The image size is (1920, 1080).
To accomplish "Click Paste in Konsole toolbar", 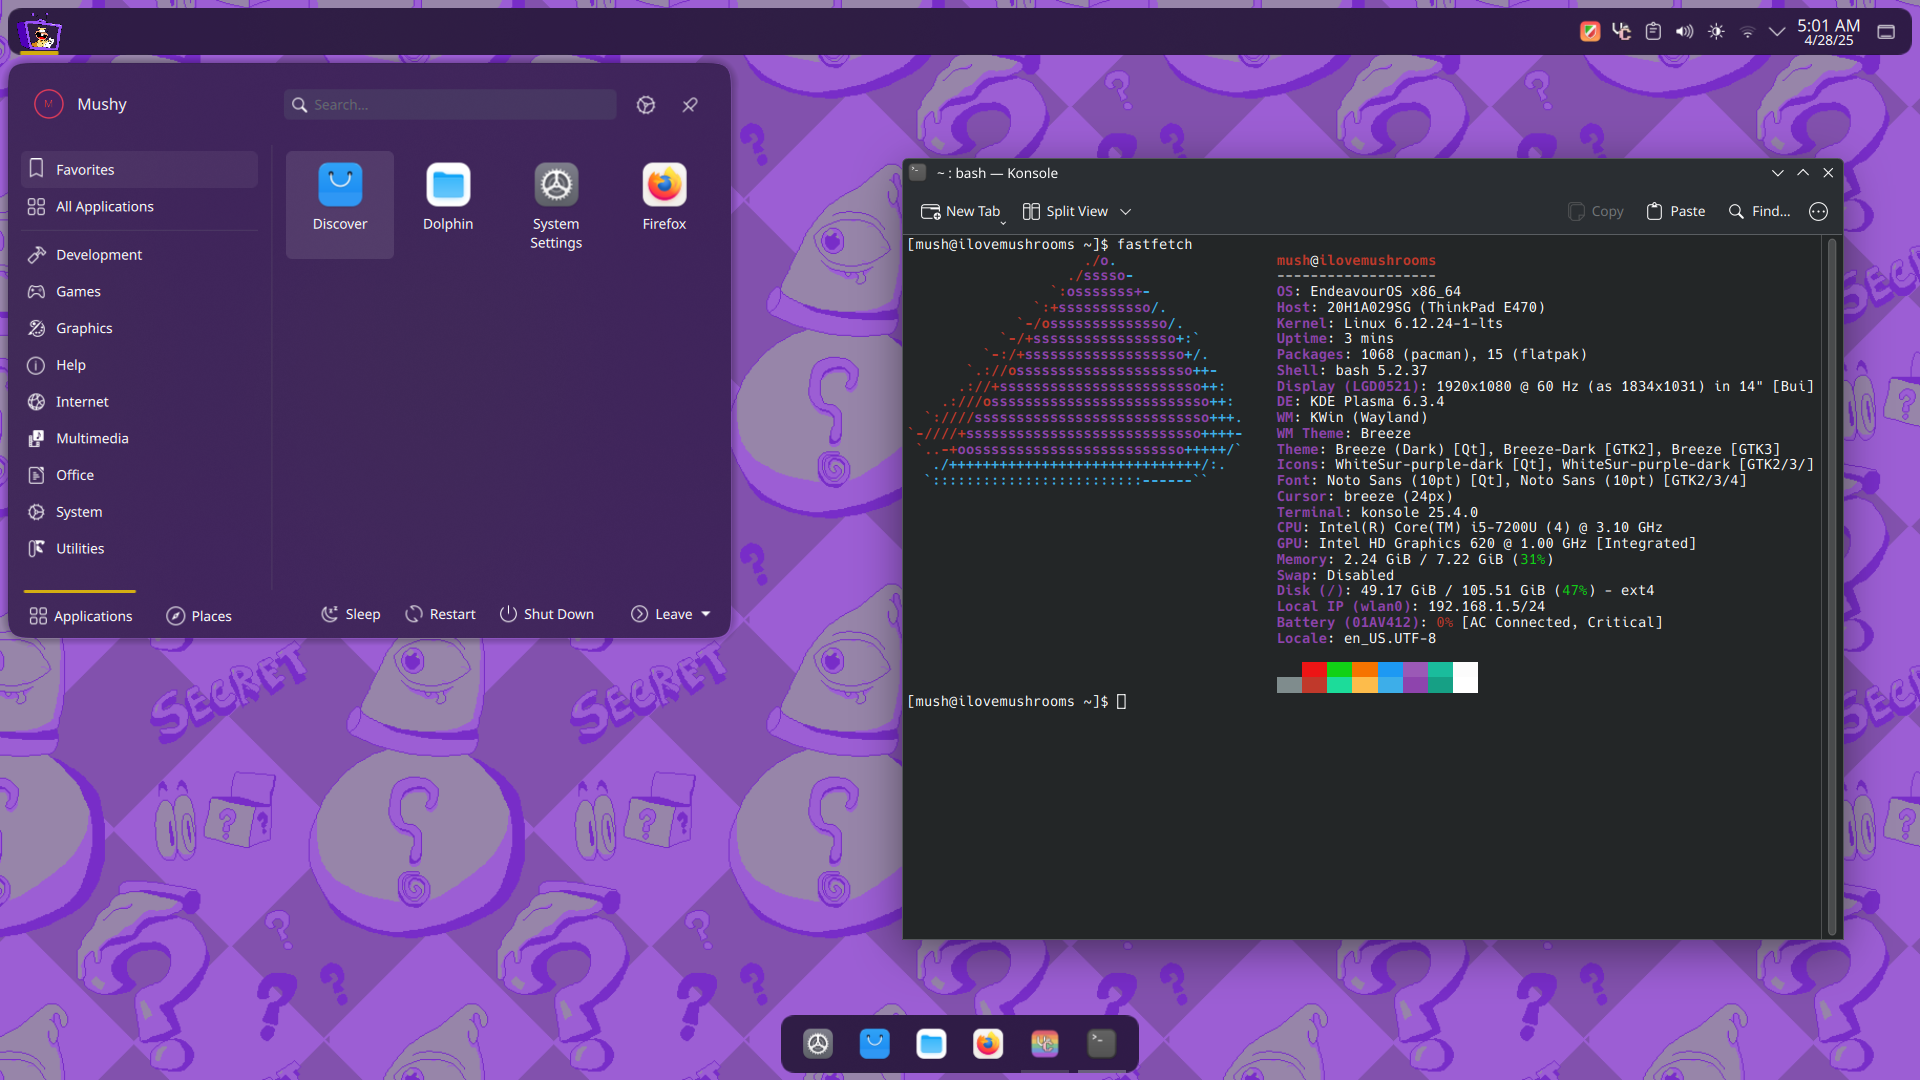I will click(x=1676, y=211).
